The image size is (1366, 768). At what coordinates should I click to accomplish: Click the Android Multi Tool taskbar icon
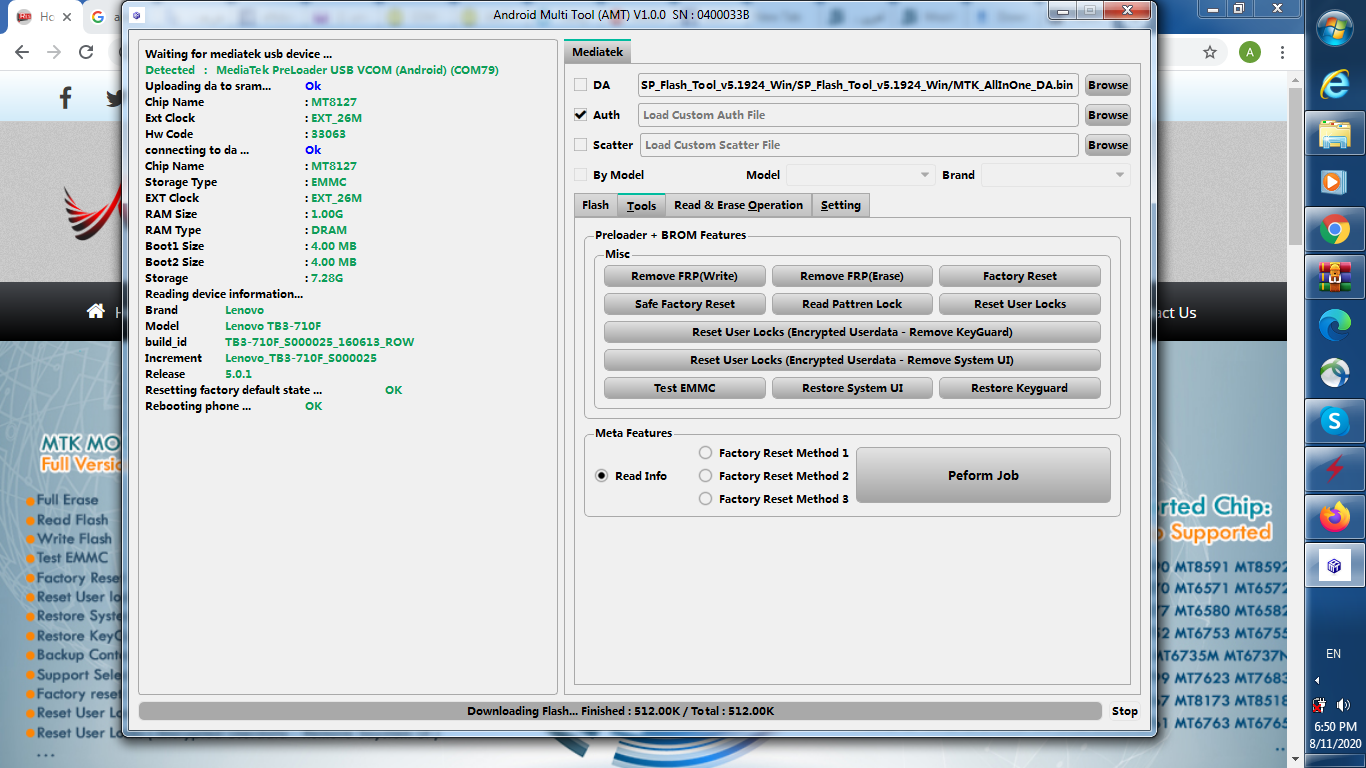point(1335,567)
